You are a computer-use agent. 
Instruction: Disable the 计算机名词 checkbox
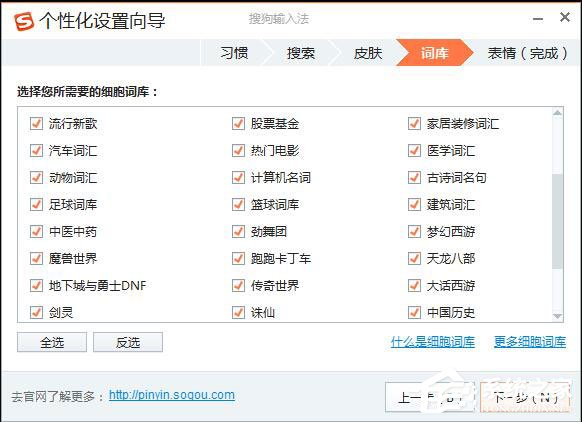point(238,177)
